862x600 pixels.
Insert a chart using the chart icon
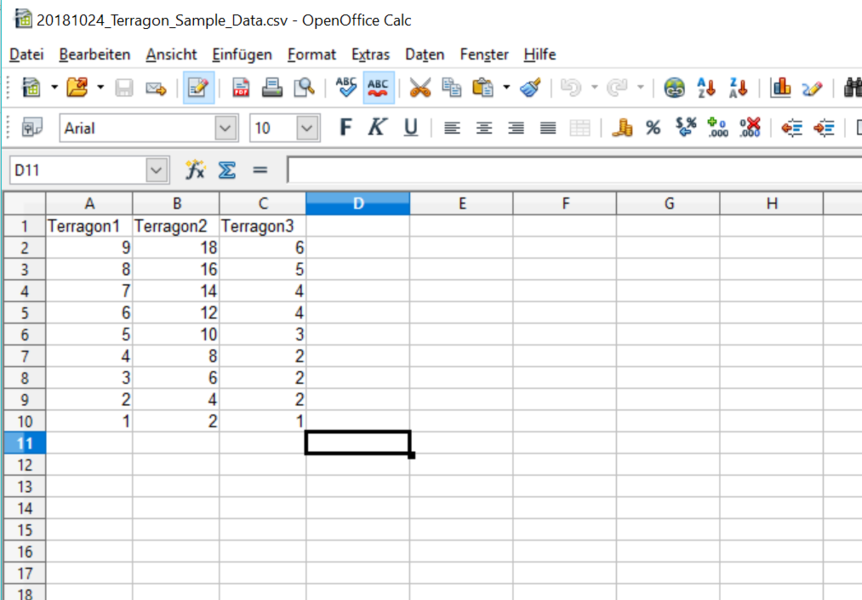tap(781, 88)
